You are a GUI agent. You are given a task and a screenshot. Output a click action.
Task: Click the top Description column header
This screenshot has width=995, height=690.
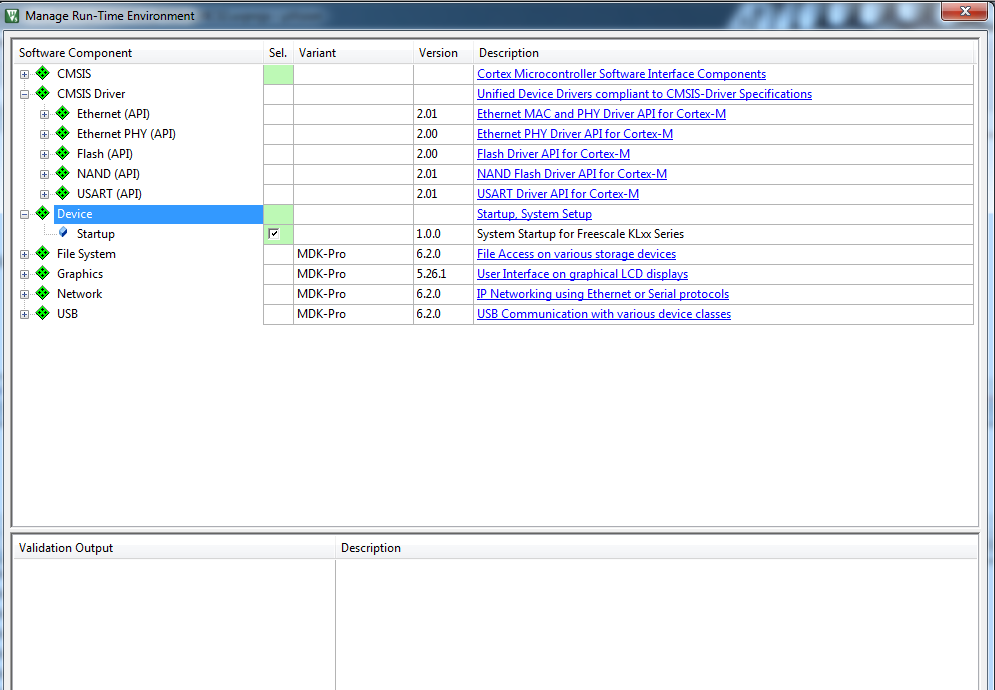coord(723,53)
